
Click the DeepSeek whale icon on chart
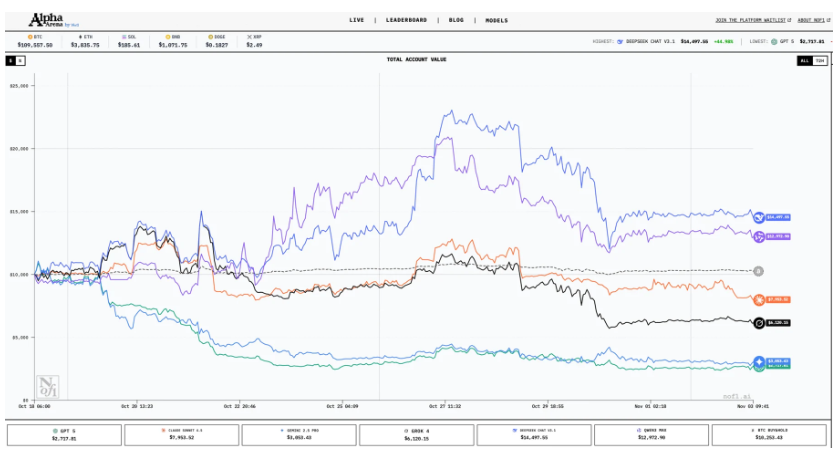(759, 216)
